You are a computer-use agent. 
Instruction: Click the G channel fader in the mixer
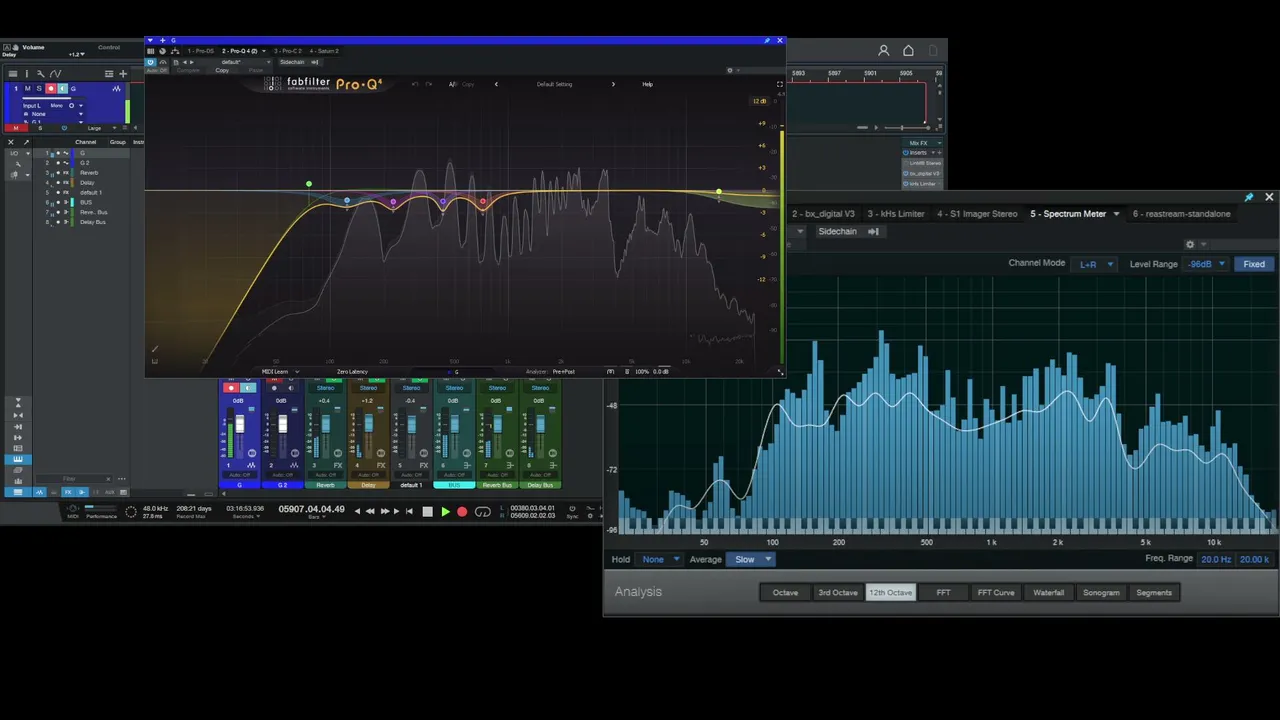click(x=239, y=424)
